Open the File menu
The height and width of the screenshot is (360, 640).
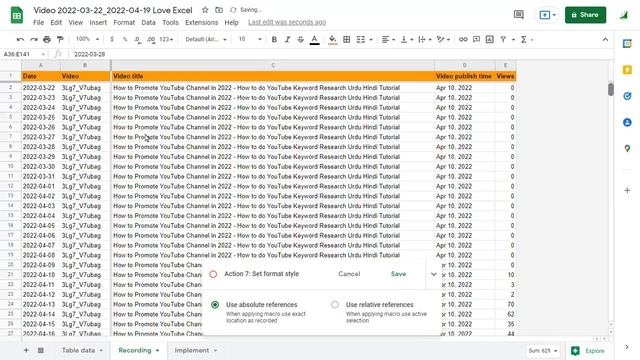click(x=38, y=22)
